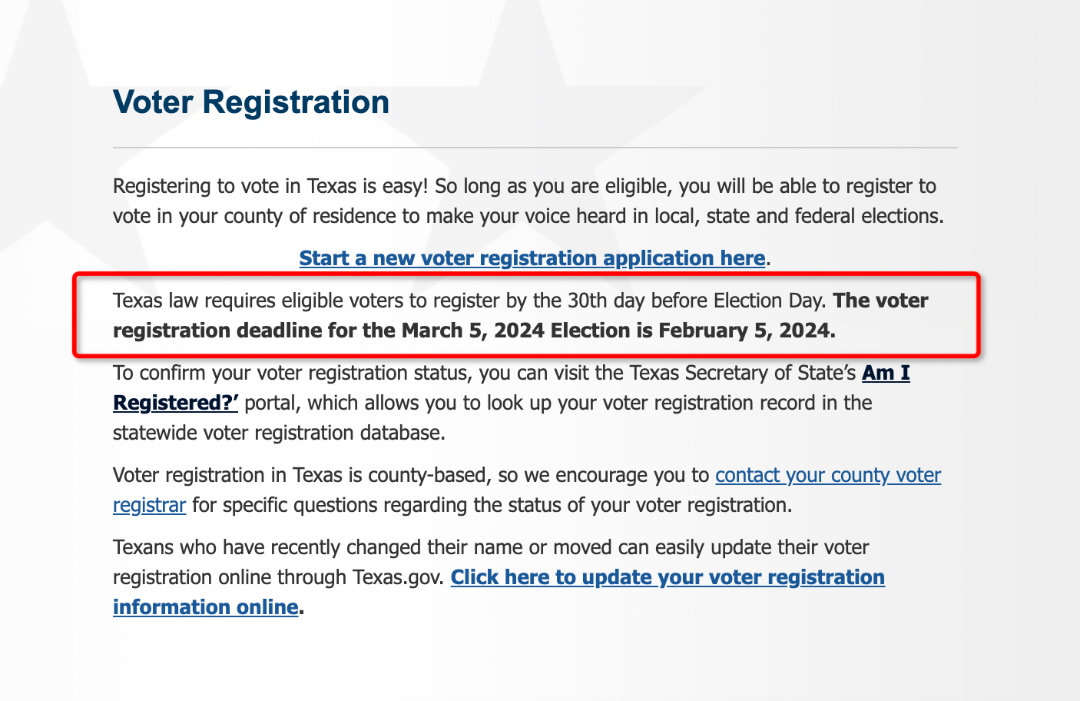
Task: Open the 'Am I Registered?' portal link
Action: click(885, 374)
